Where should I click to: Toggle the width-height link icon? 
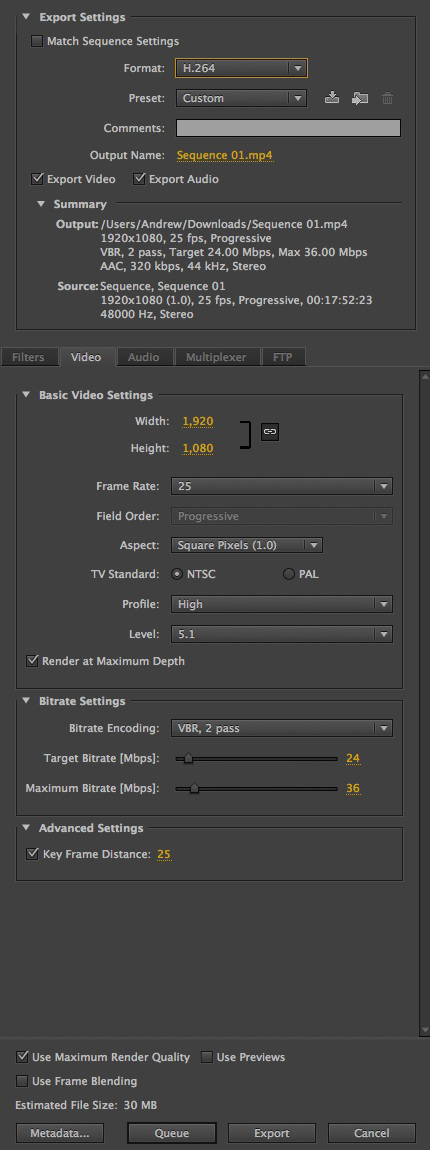click(x=269, y=432)
